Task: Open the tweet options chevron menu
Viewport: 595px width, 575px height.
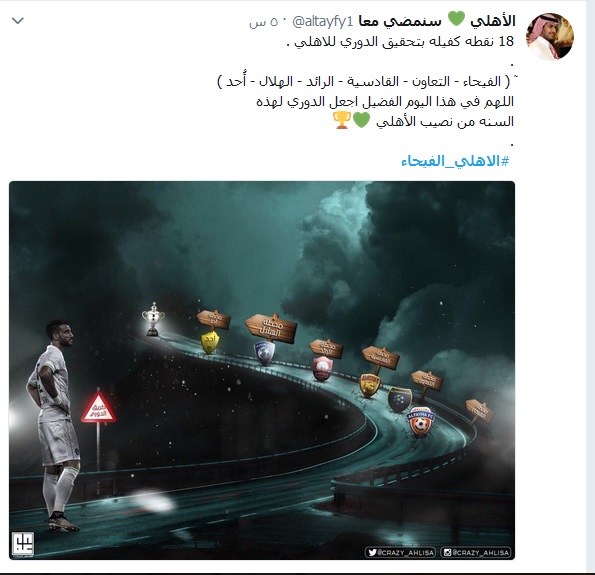Action: pos(18,20)
